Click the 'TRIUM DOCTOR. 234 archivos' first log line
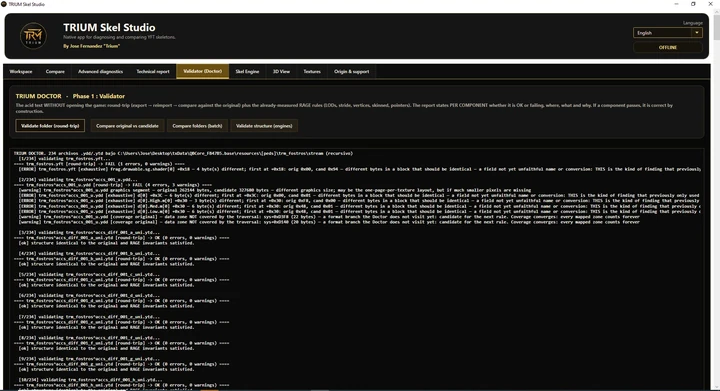Image resolution: width=720 pixels, height=391 pixels. click(184, 153)
